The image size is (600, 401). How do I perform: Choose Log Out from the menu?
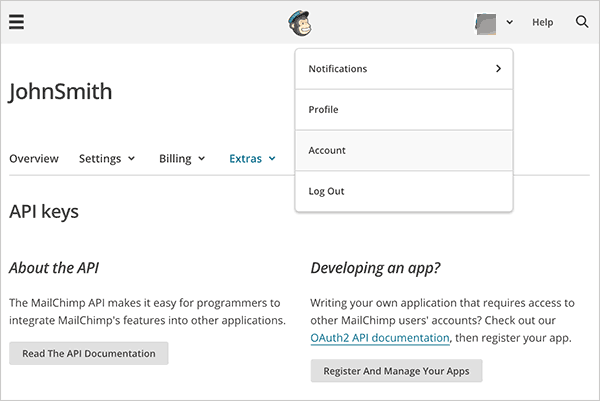pos(404,191)
